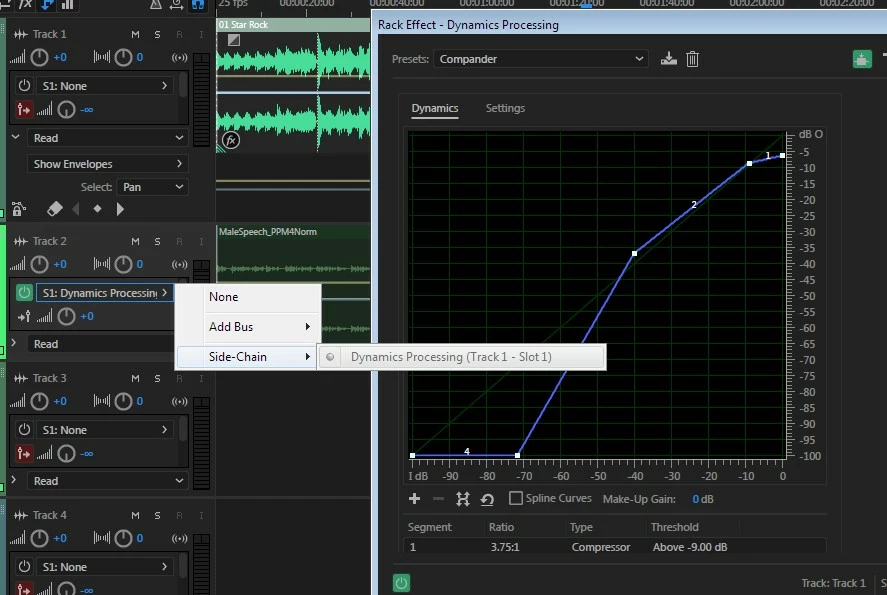887x595 pixels.
Task: Mute Track 4
Action: click(x=135, y=515)
